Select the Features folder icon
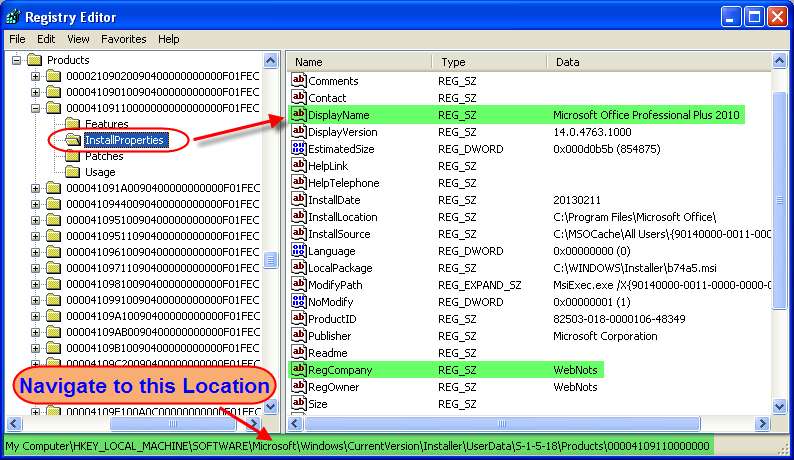 73,124
